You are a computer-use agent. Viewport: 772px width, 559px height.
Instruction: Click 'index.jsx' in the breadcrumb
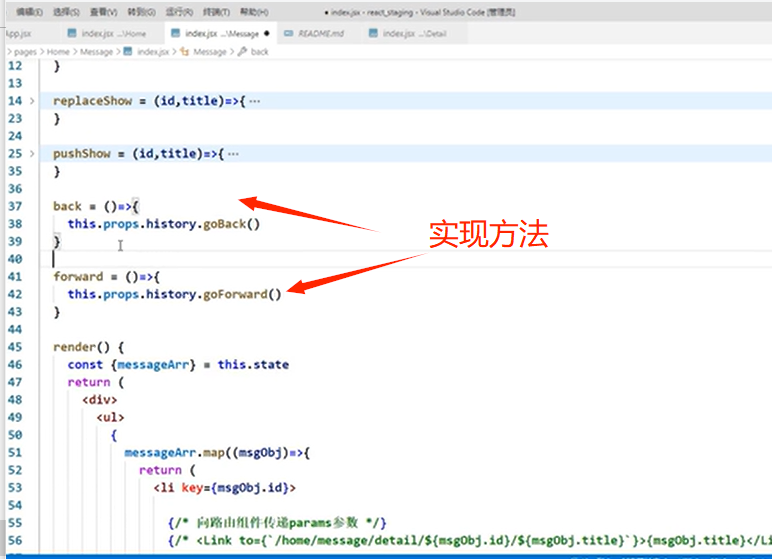tap(153, 52)
